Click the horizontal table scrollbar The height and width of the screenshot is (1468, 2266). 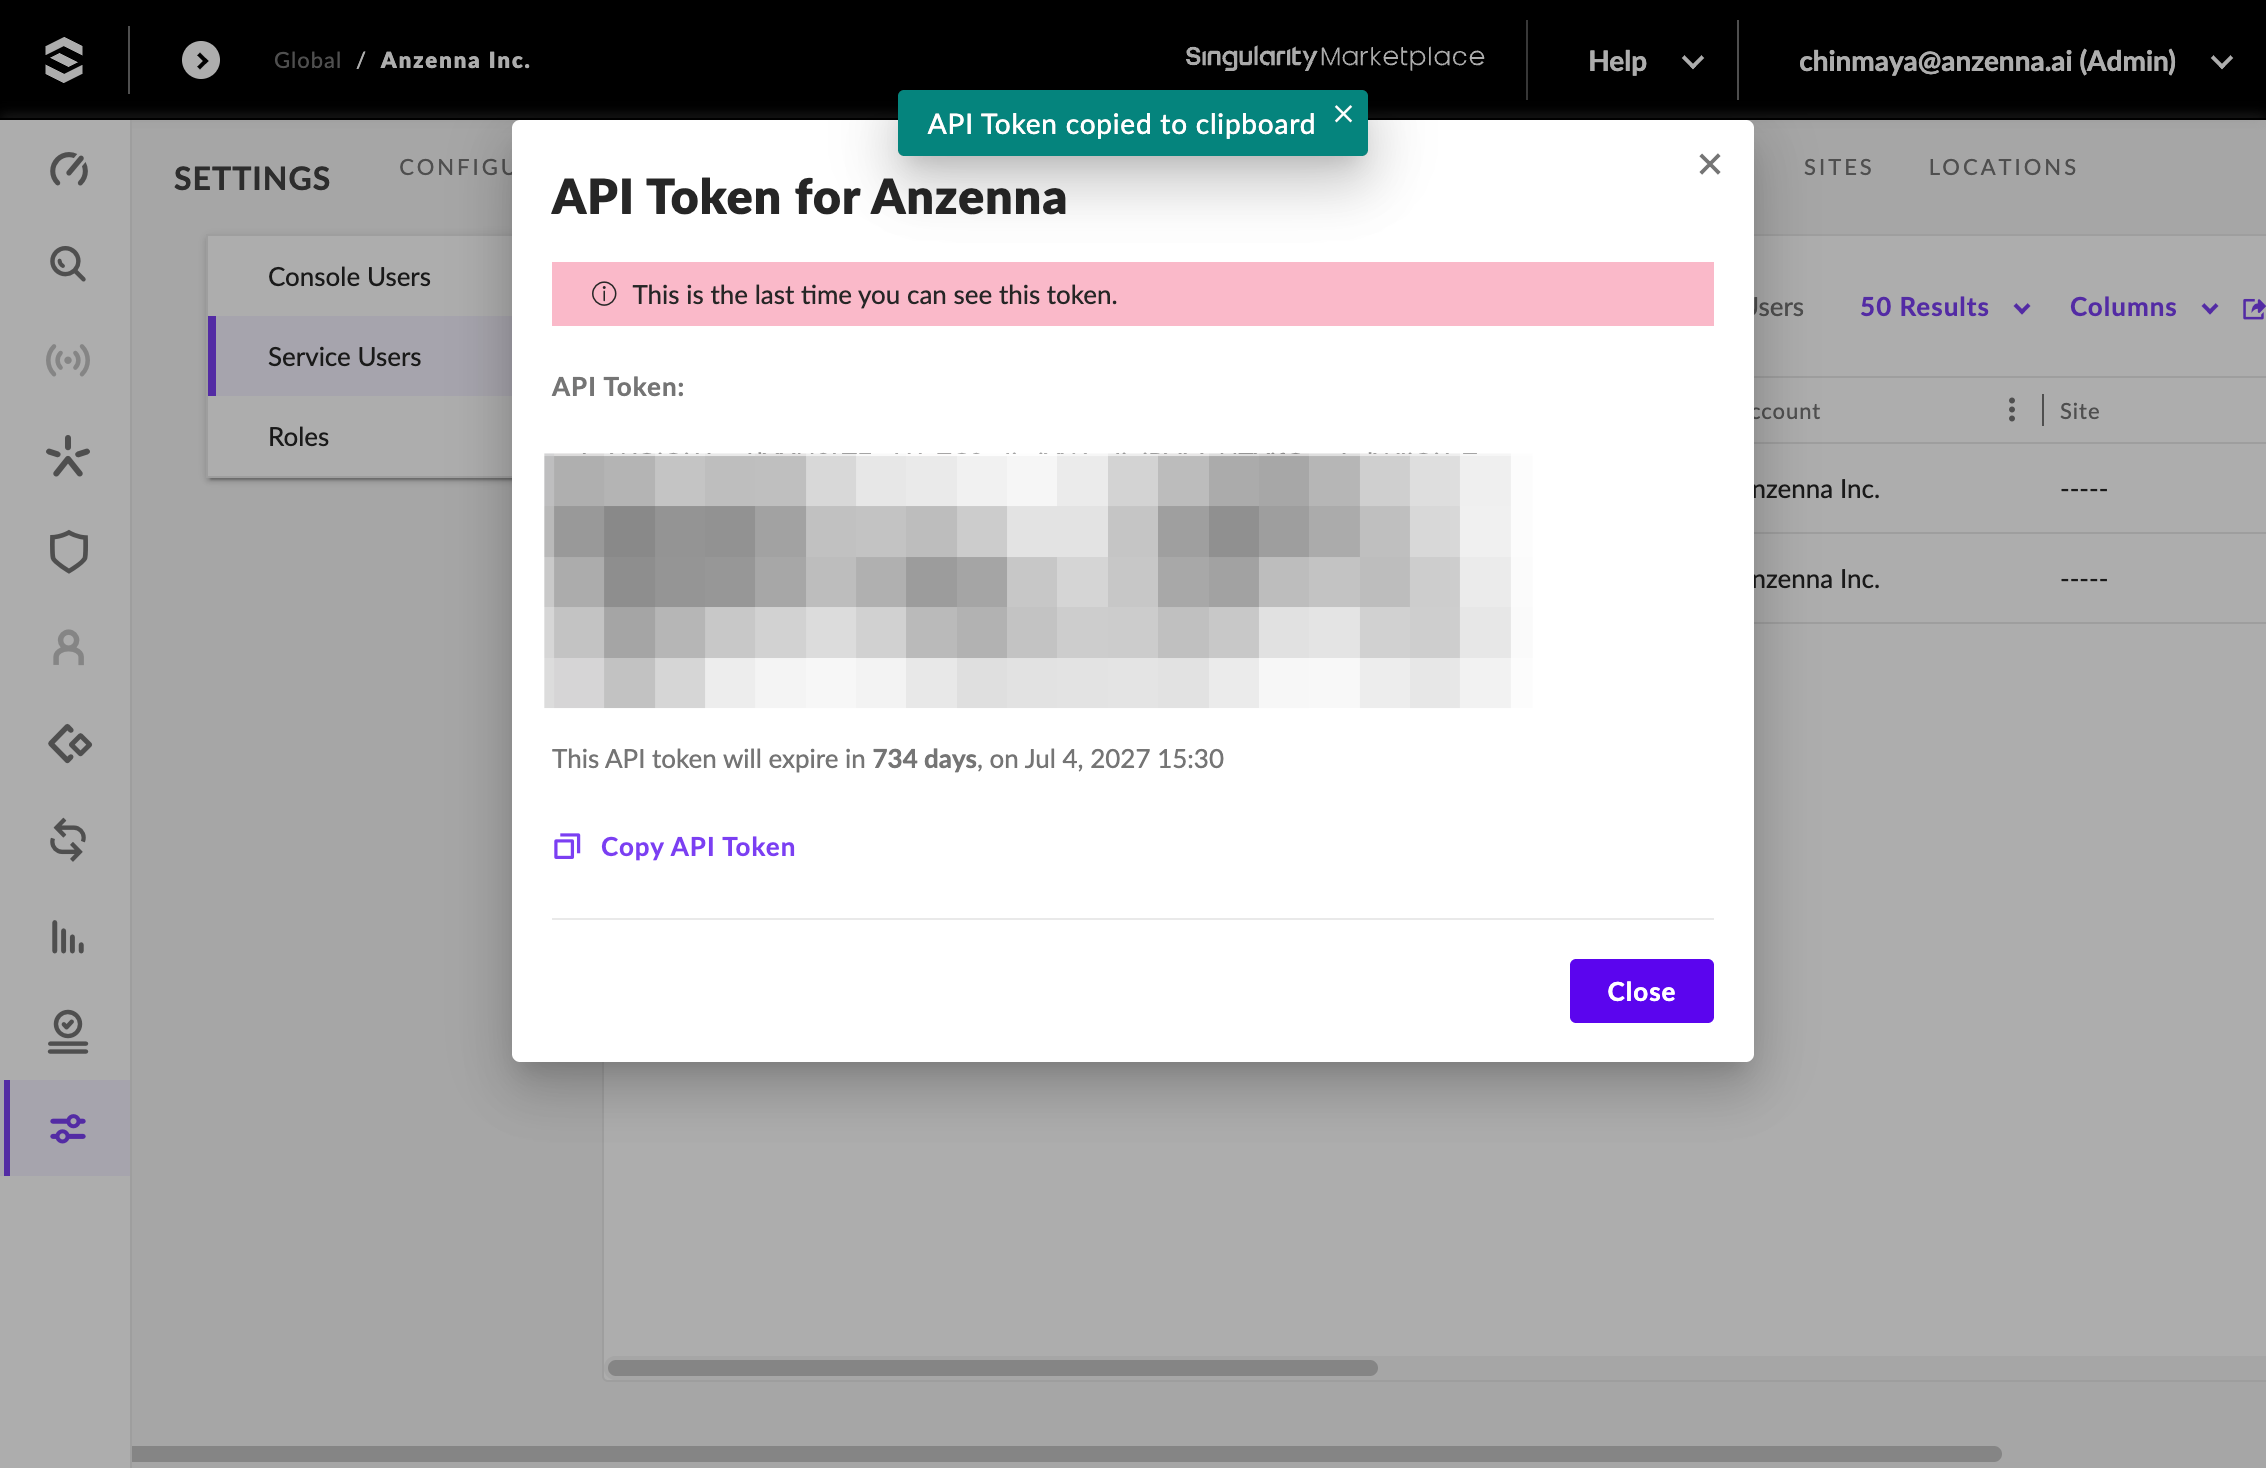point(992,1367)
